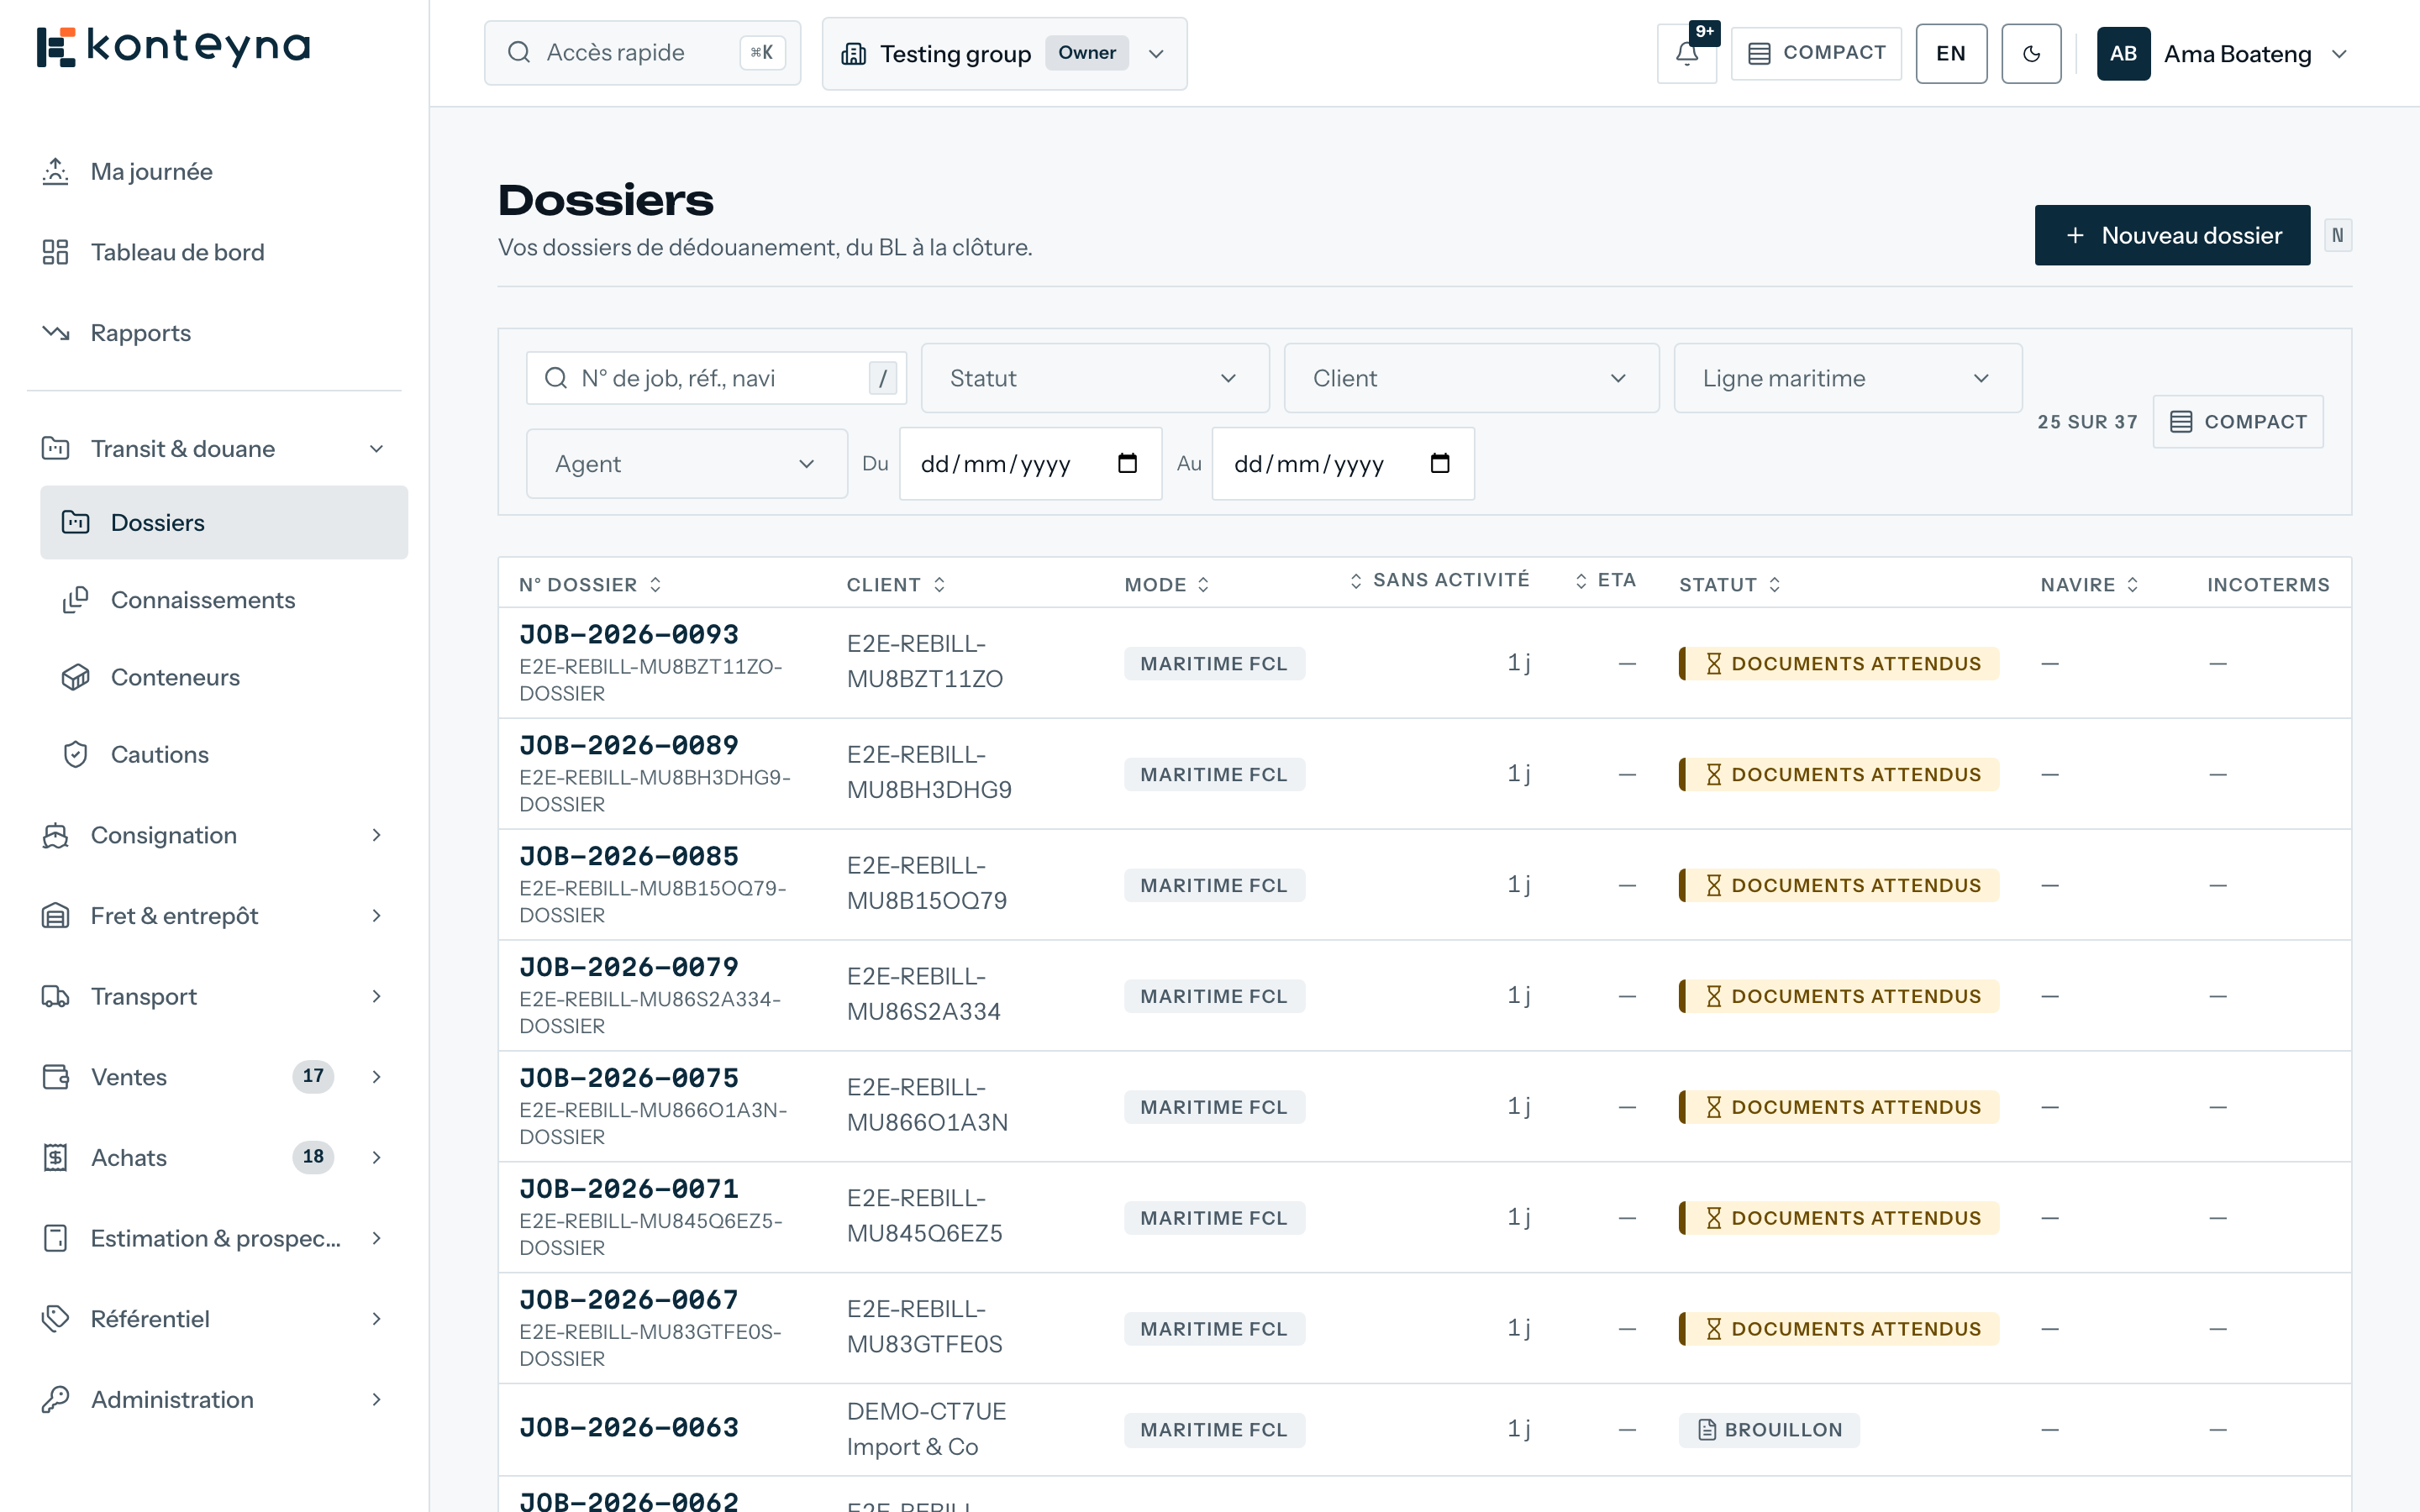Open the Statut filter dropdown
Image resolution: width=2420 pixels, height=1512 pixels.
coord(1095,378)
